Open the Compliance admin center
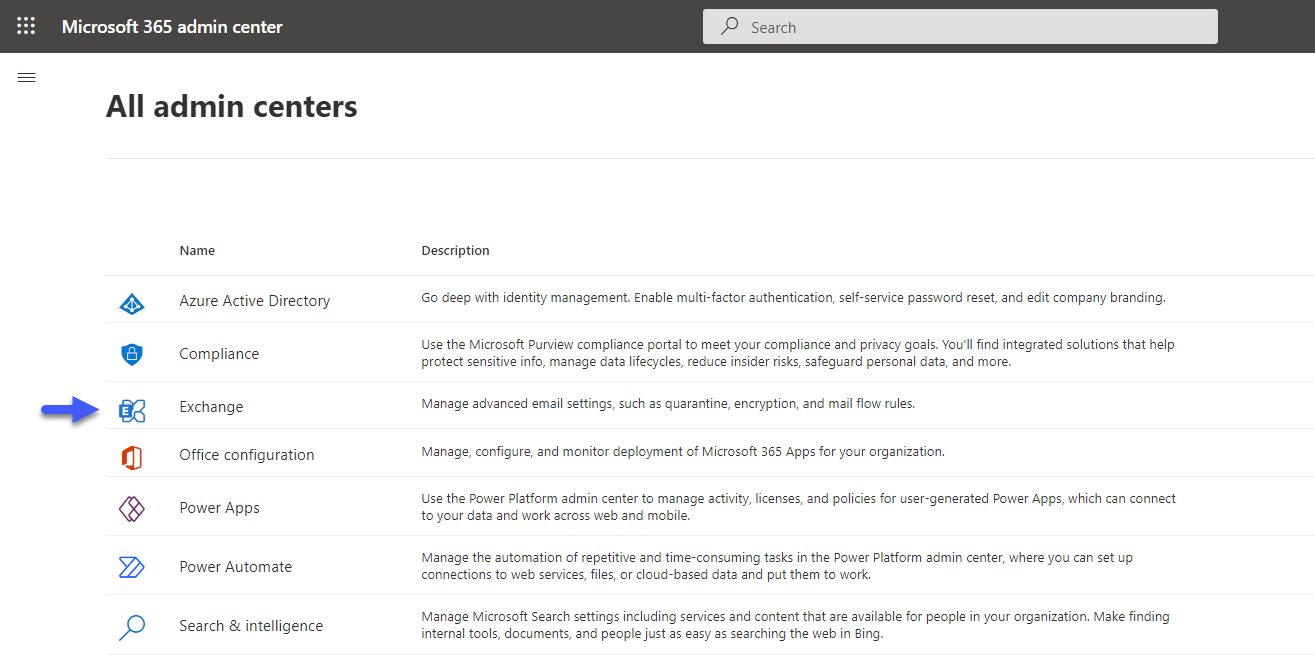Screen dimensions: 1315x655 pyautogui.click(x=219, y=354)
